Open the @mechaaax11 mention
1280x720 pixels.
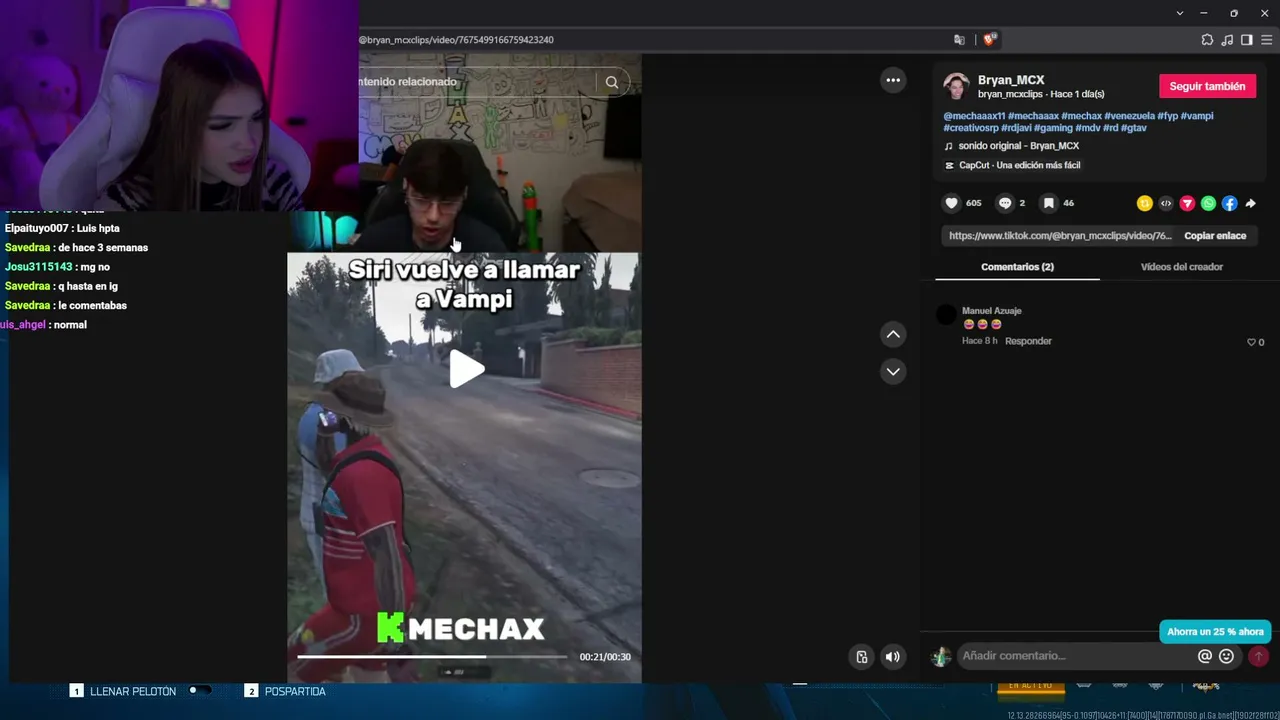[x=974, y=116]
